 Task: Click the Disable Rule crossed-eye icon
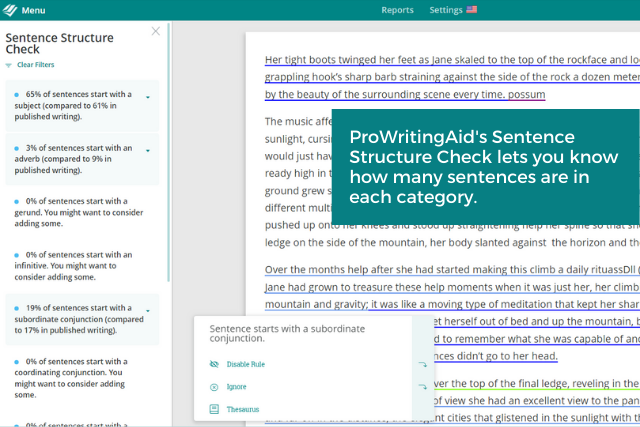(x=214, y=364)
